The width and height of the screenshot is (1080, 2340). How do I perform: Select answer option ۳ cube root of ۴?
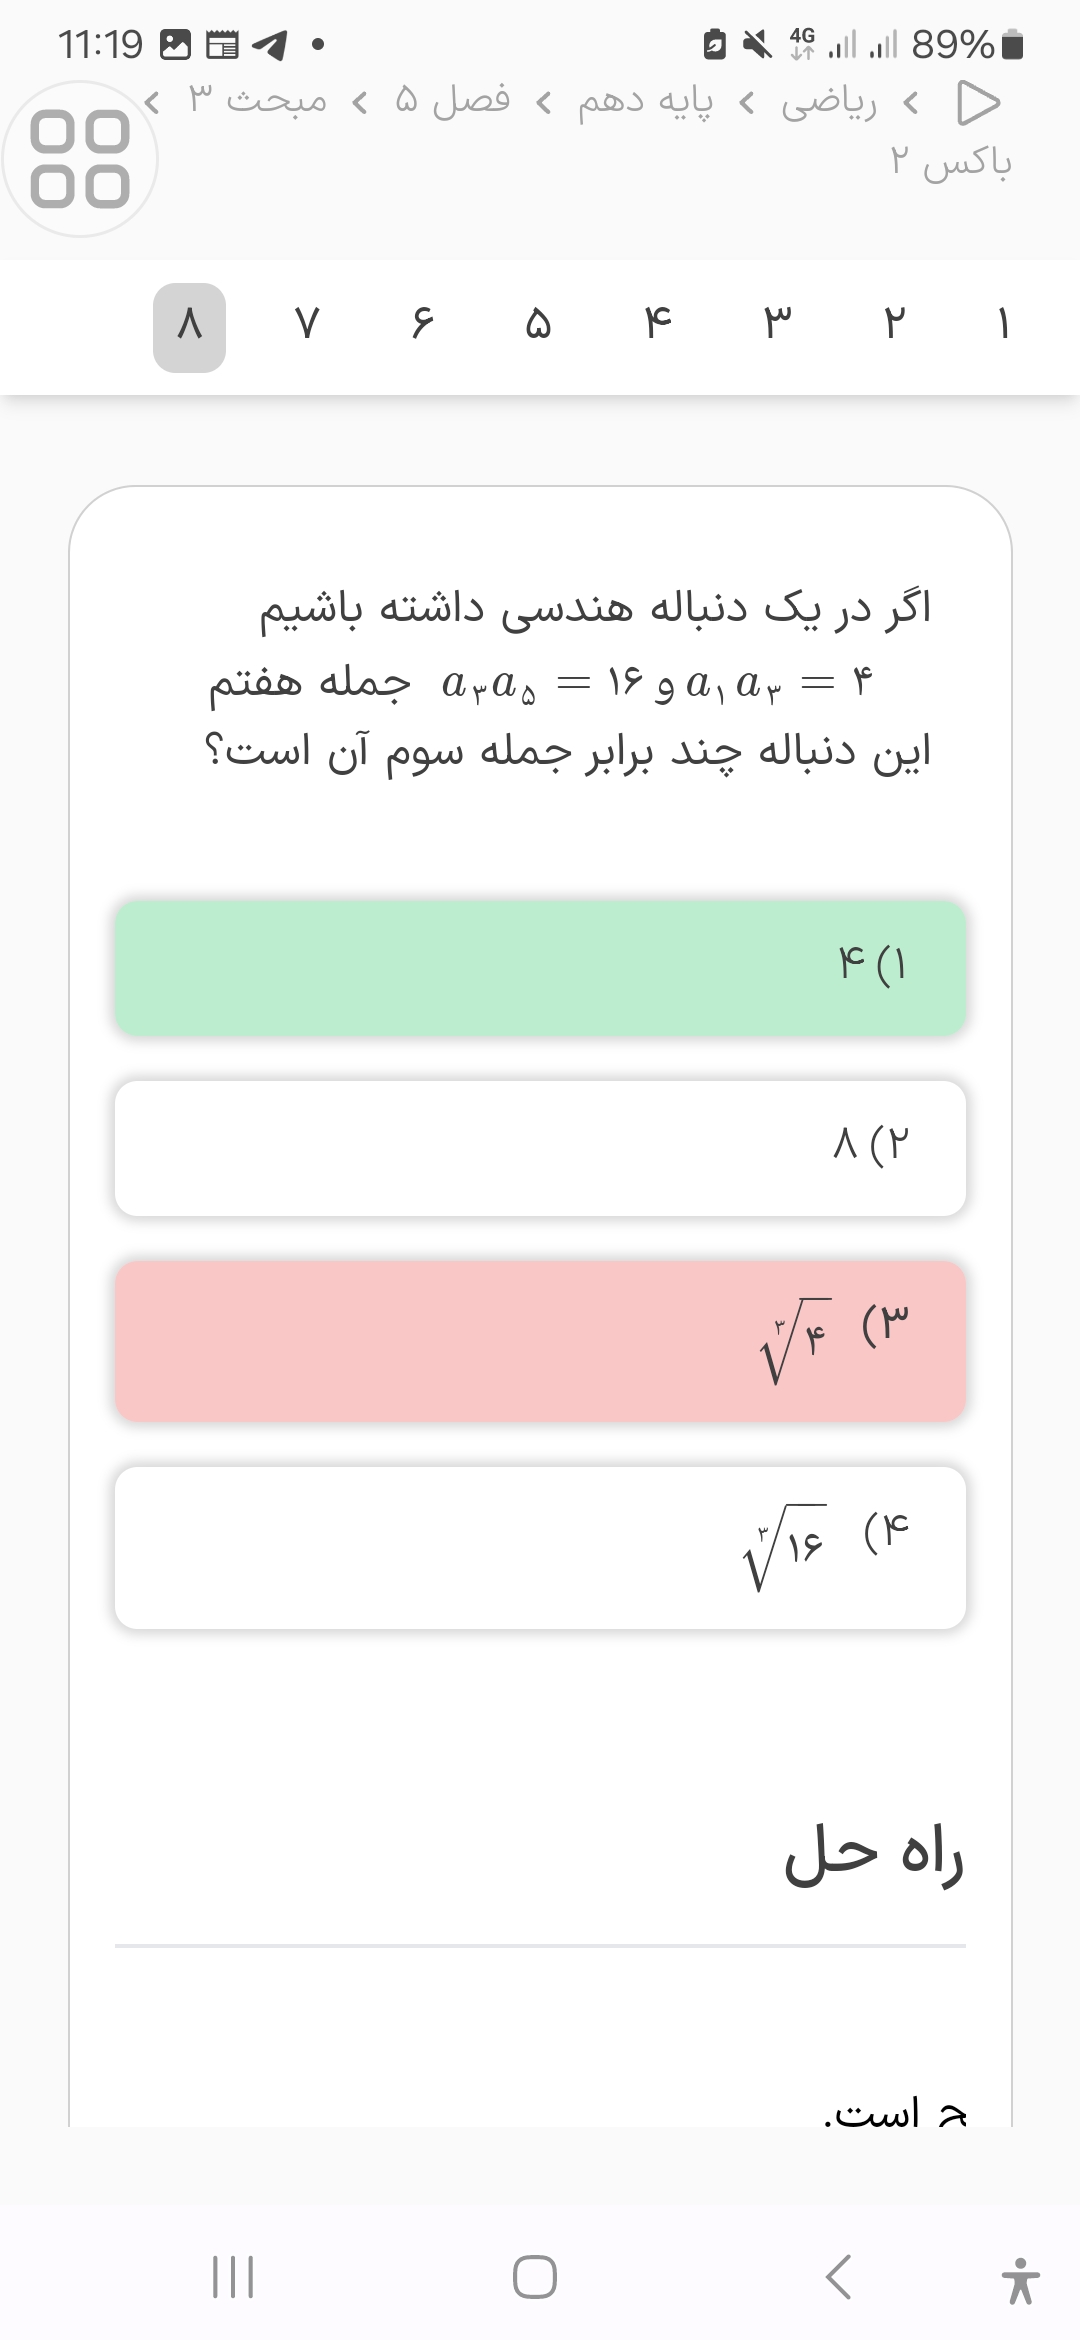(540, 1340)
